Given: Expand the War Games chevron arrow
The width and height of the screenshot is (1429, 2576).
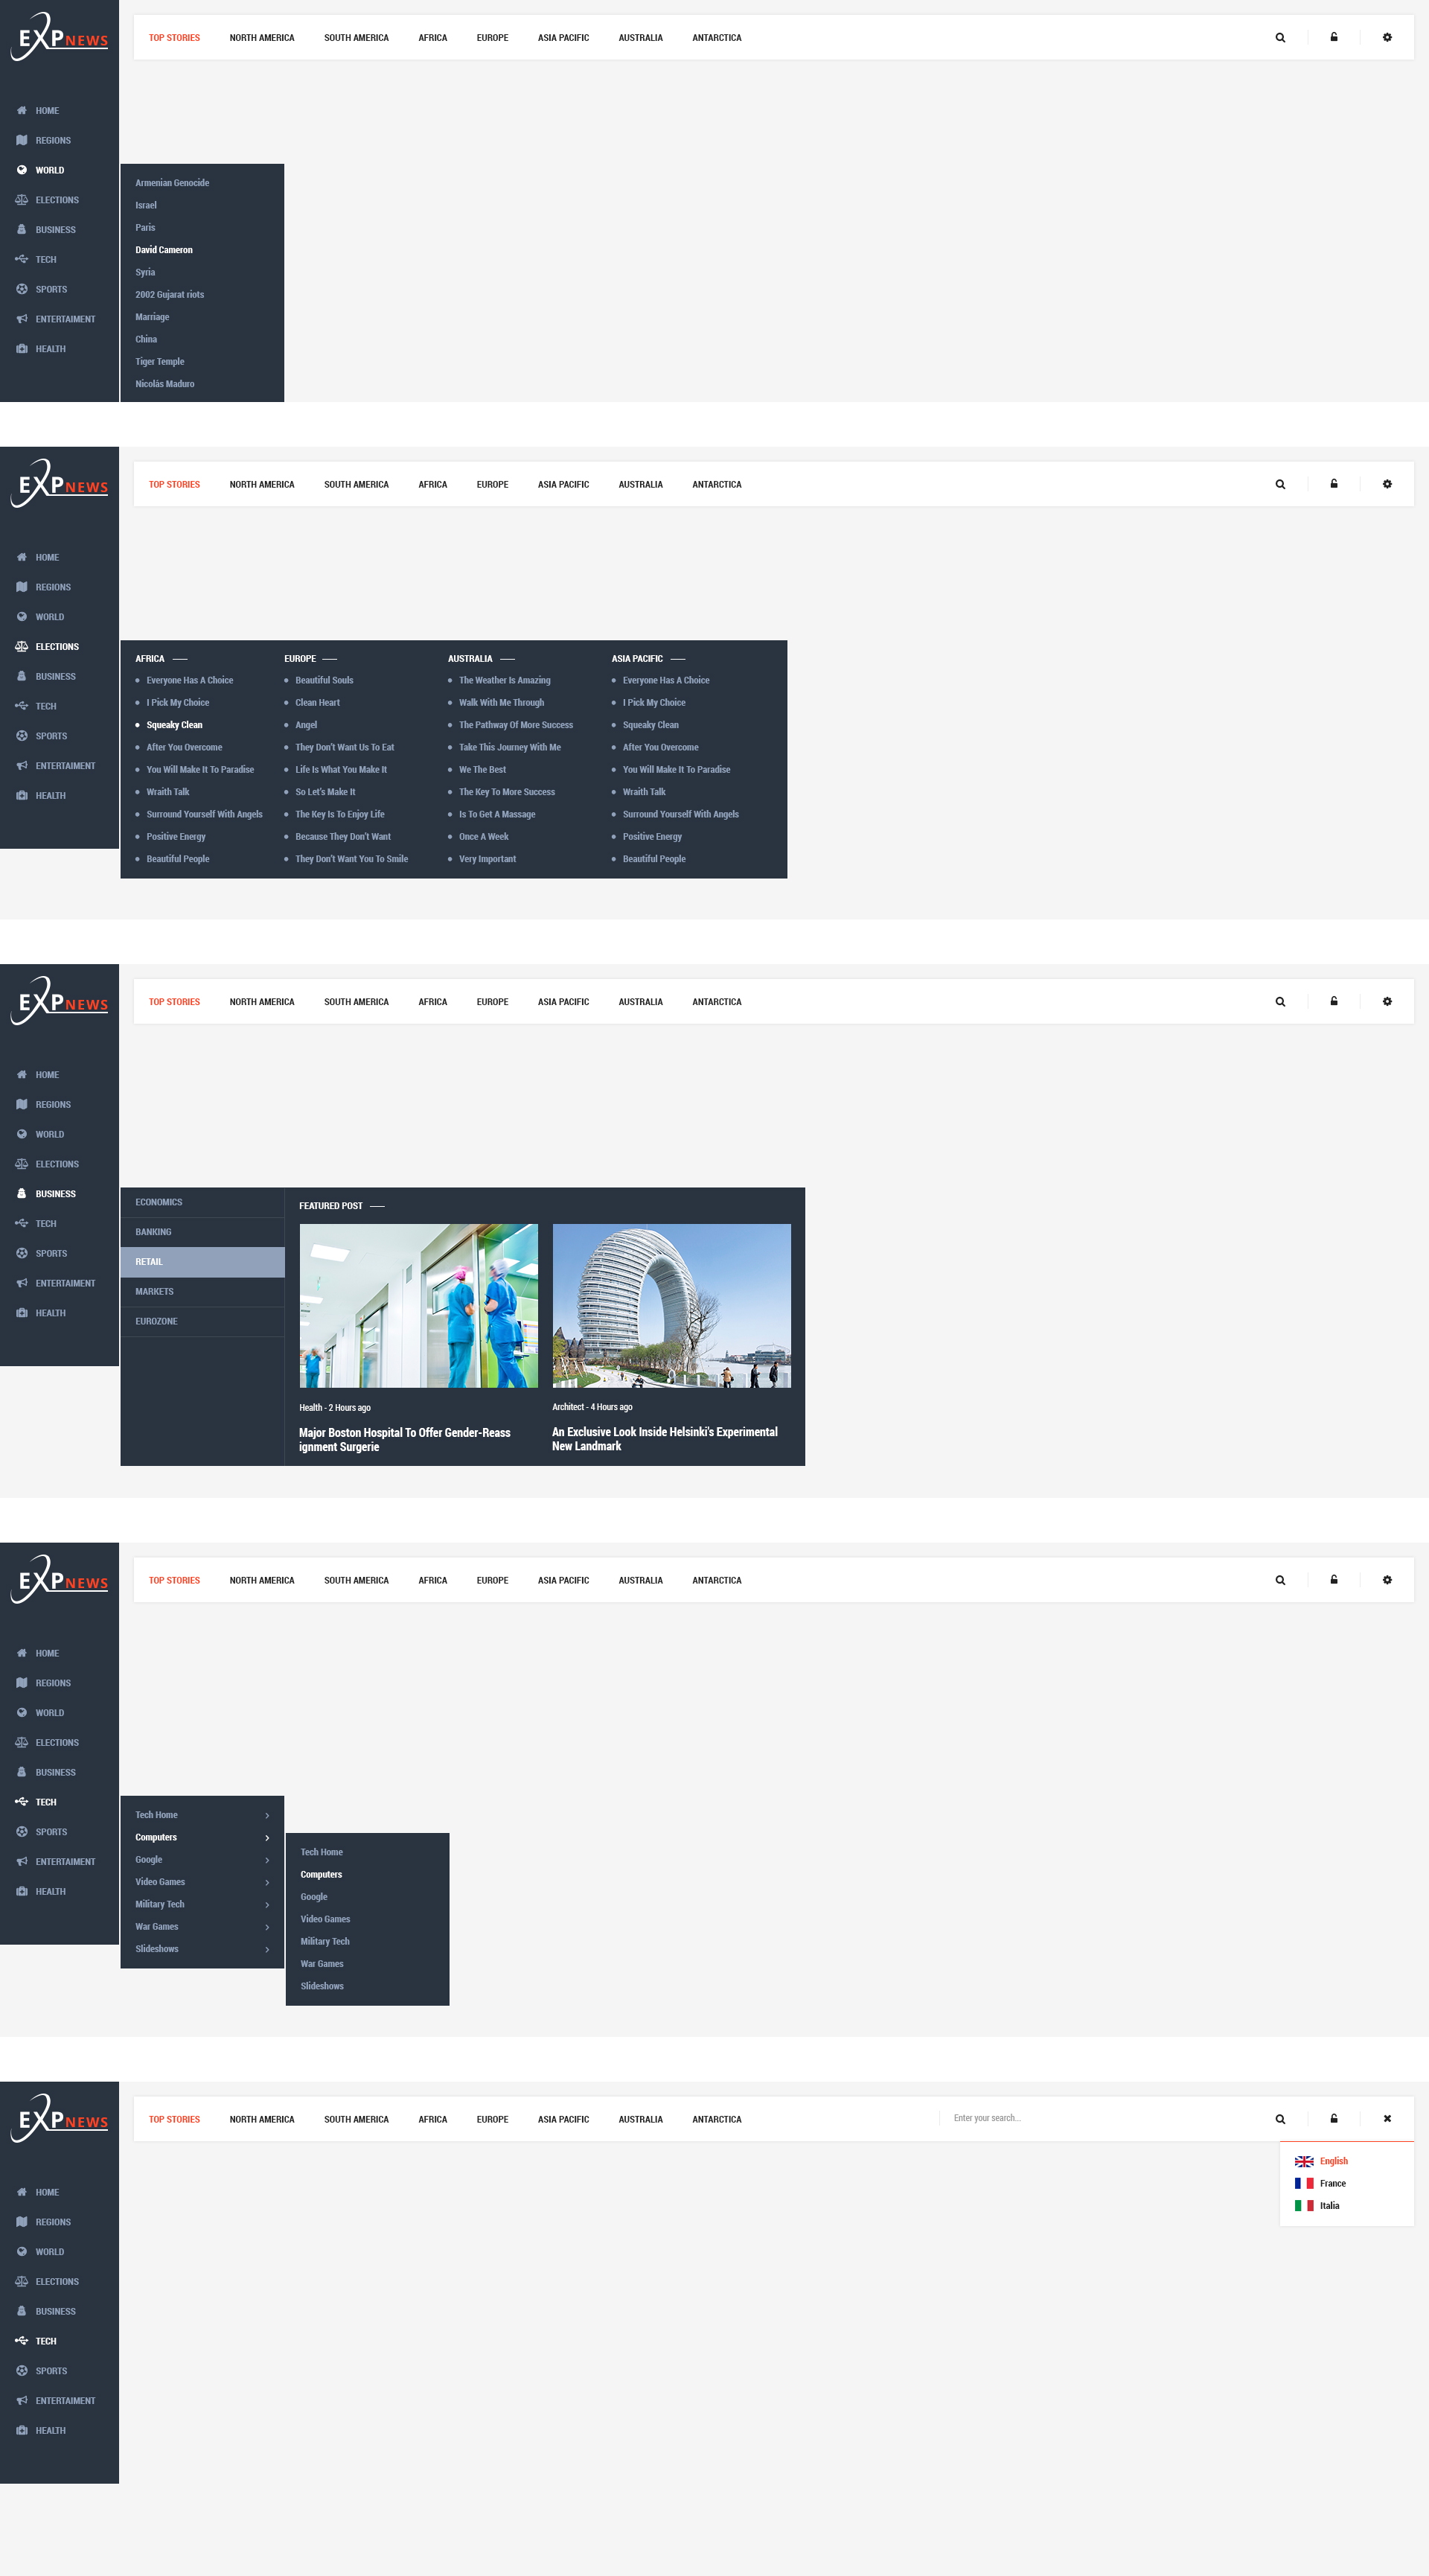Looking at the screenshot, I should click(267, 1927).
